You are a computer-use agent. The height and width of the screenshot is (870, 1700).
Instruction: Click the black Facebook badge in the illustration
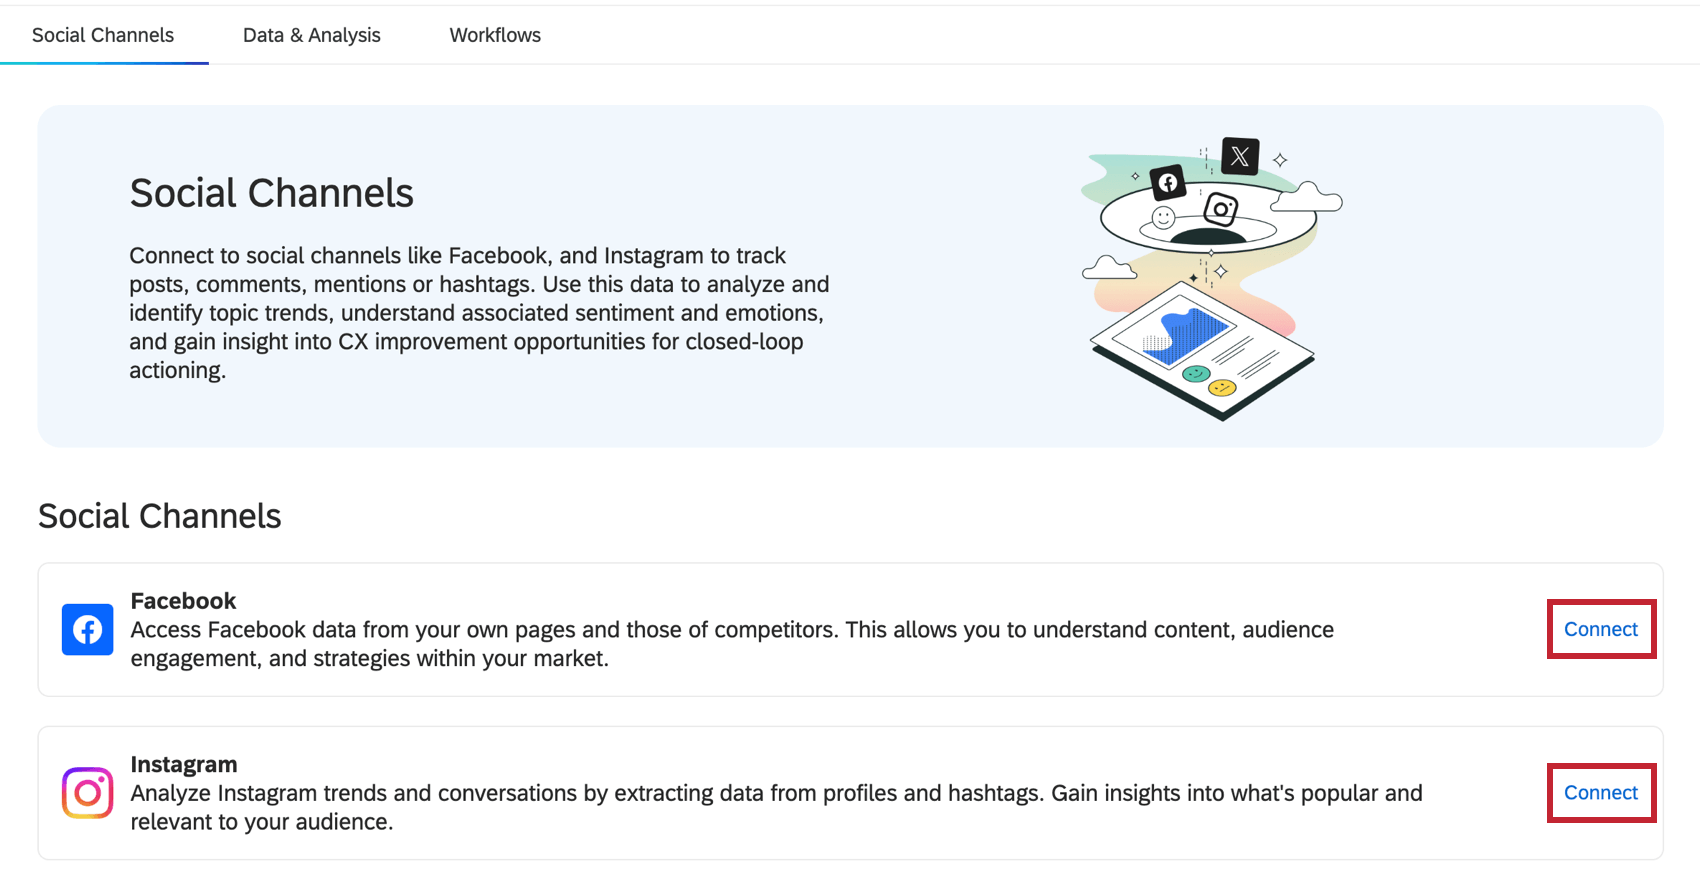[1168, 183]
